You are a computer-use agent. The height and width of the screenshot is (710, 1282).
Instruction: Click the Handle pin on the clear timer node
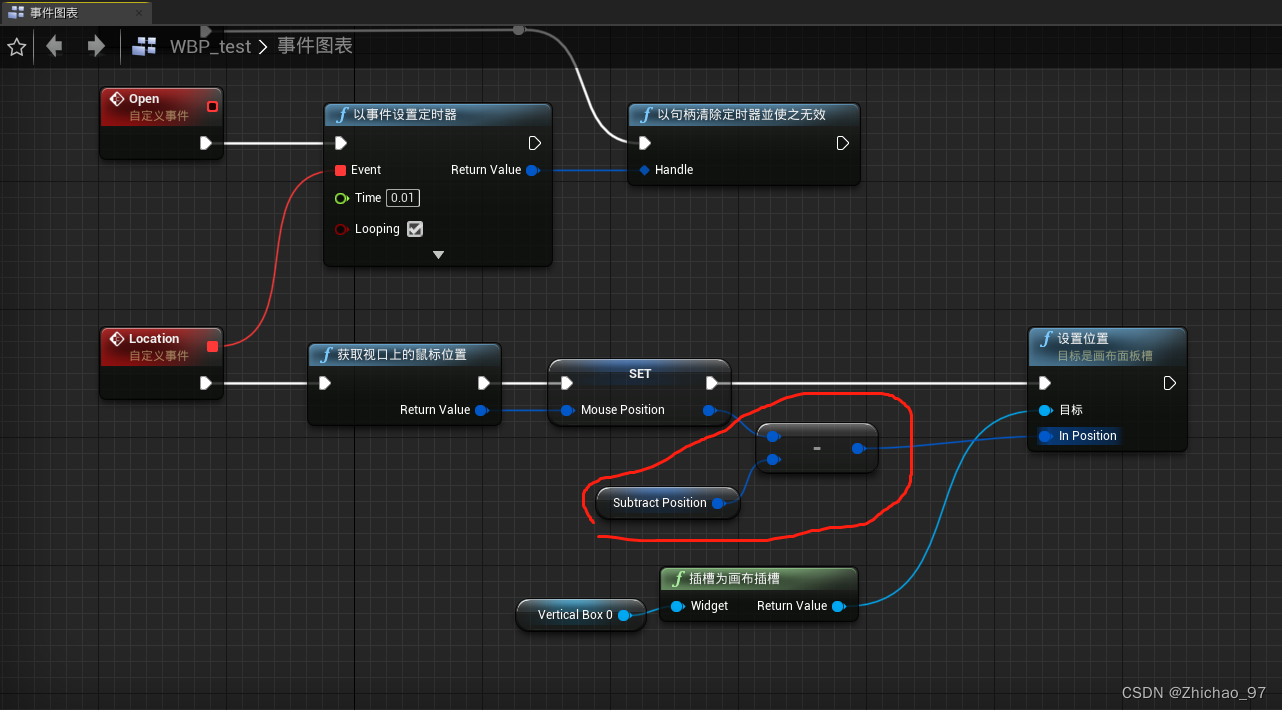[x=644, y=169]
